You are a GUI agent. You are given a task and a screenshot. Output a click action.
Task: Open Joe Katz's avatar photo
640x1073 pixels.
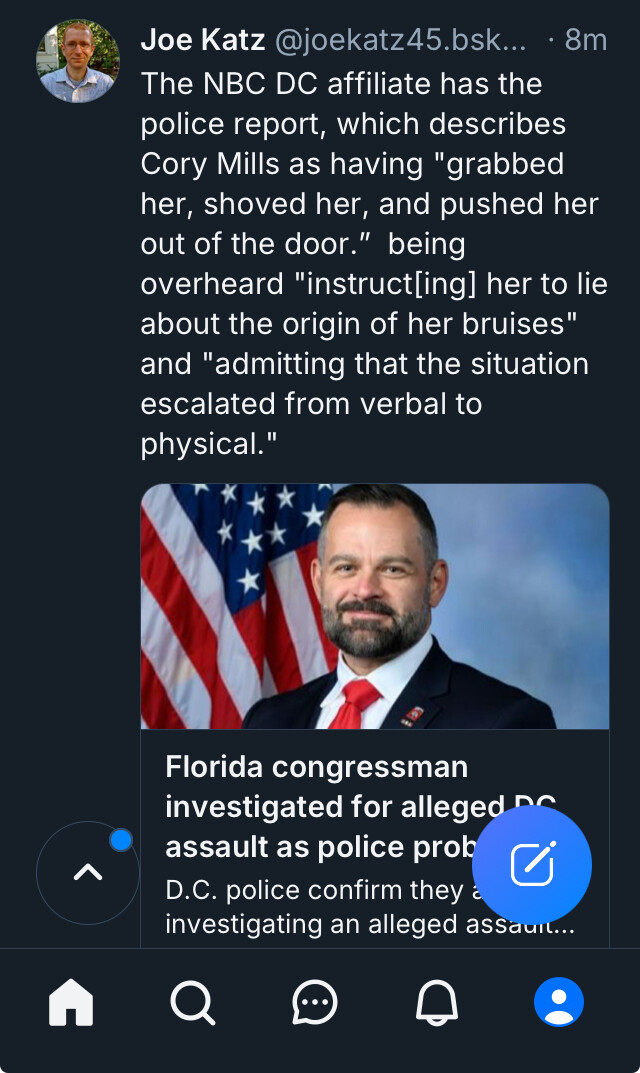pyautogui.click(x=78, y=61)
